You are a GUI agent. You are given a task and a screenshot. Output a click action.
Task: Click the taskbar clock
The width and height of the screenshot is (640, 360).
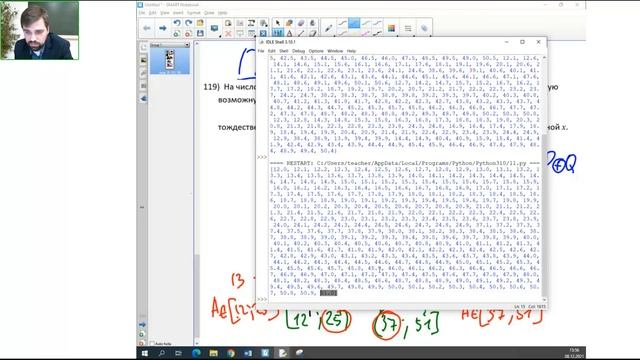(x=574, y=353)
